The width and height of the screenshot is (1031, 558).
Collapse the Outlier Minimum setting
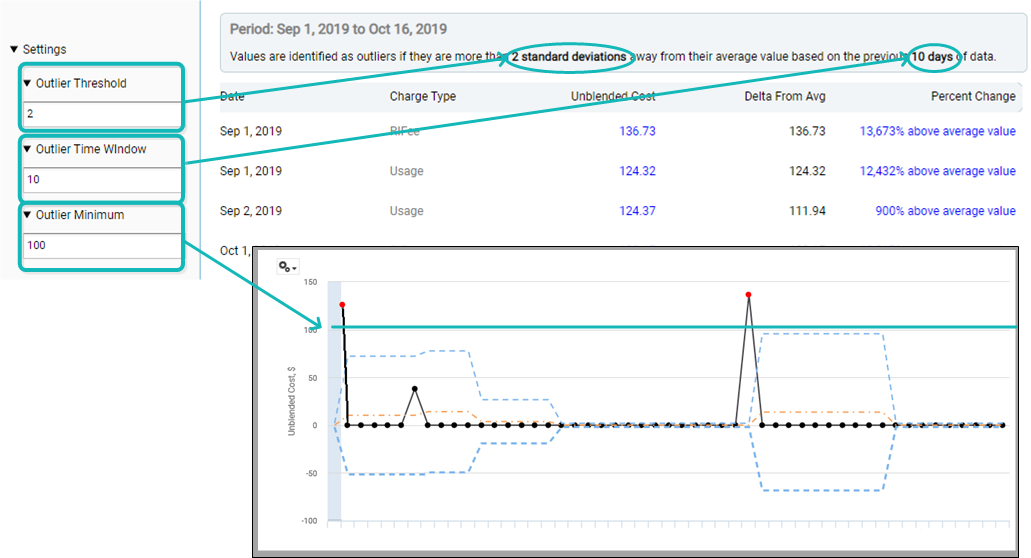[28, 215]
